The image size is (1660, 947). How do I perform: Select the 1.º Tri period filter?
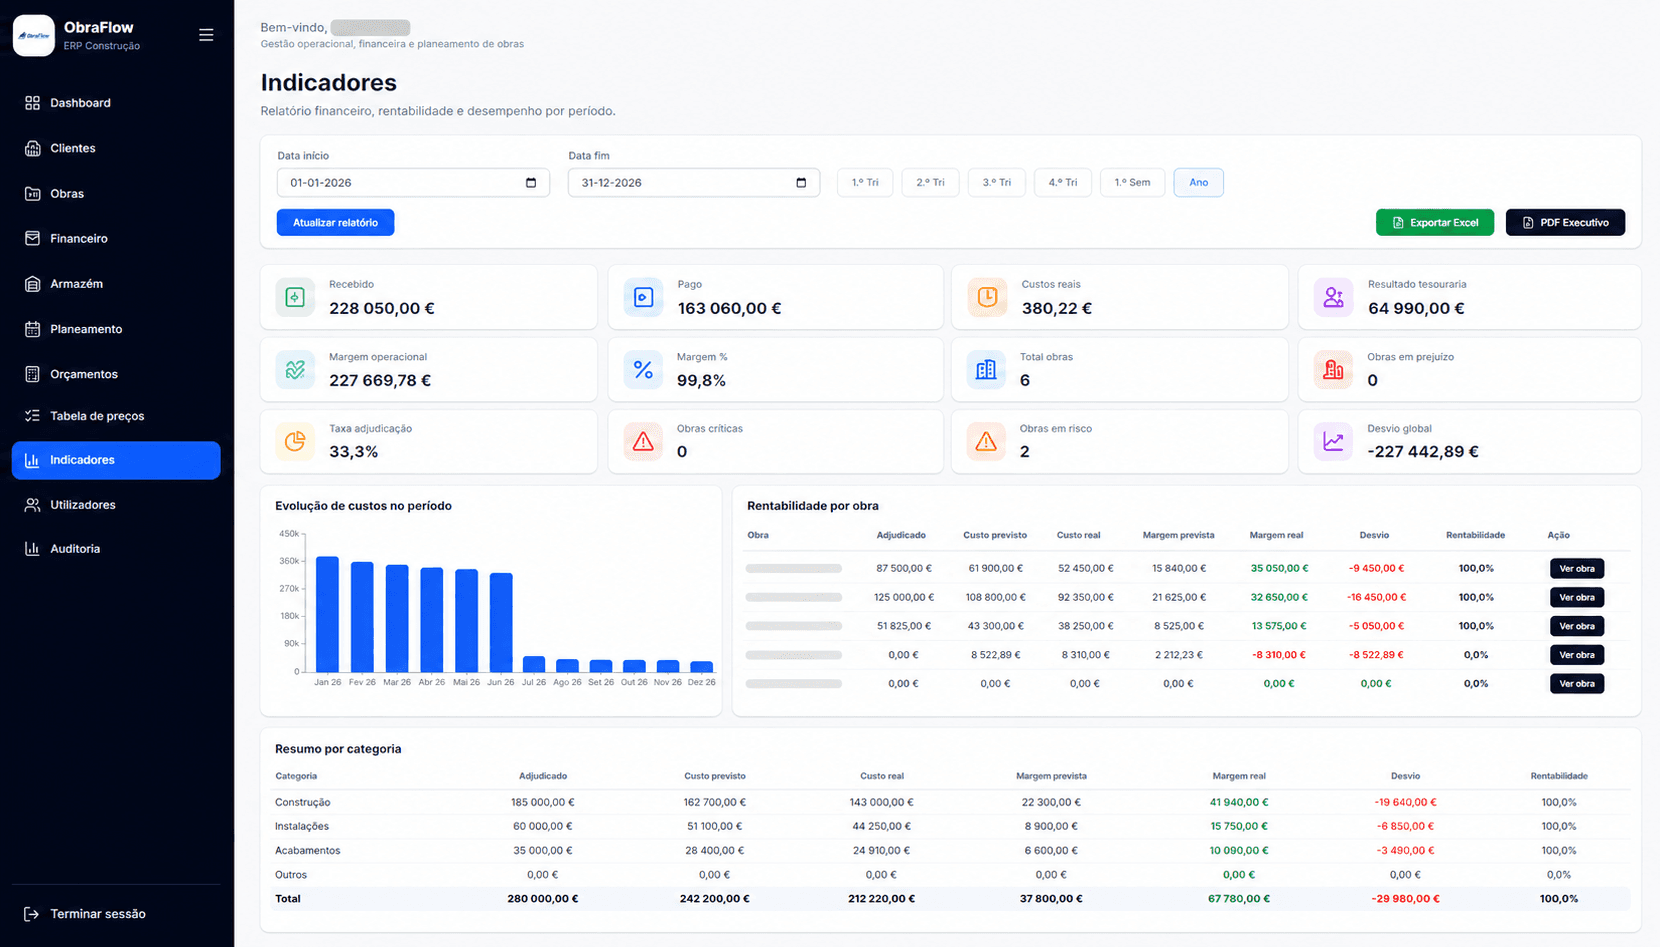coord(865,182)
